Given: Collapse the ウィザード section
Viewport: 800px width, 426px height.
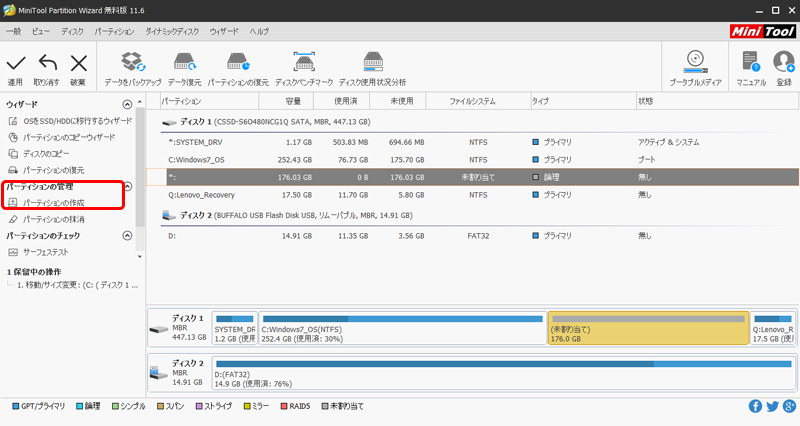Looking at the screenshot, I should point(127,105).
